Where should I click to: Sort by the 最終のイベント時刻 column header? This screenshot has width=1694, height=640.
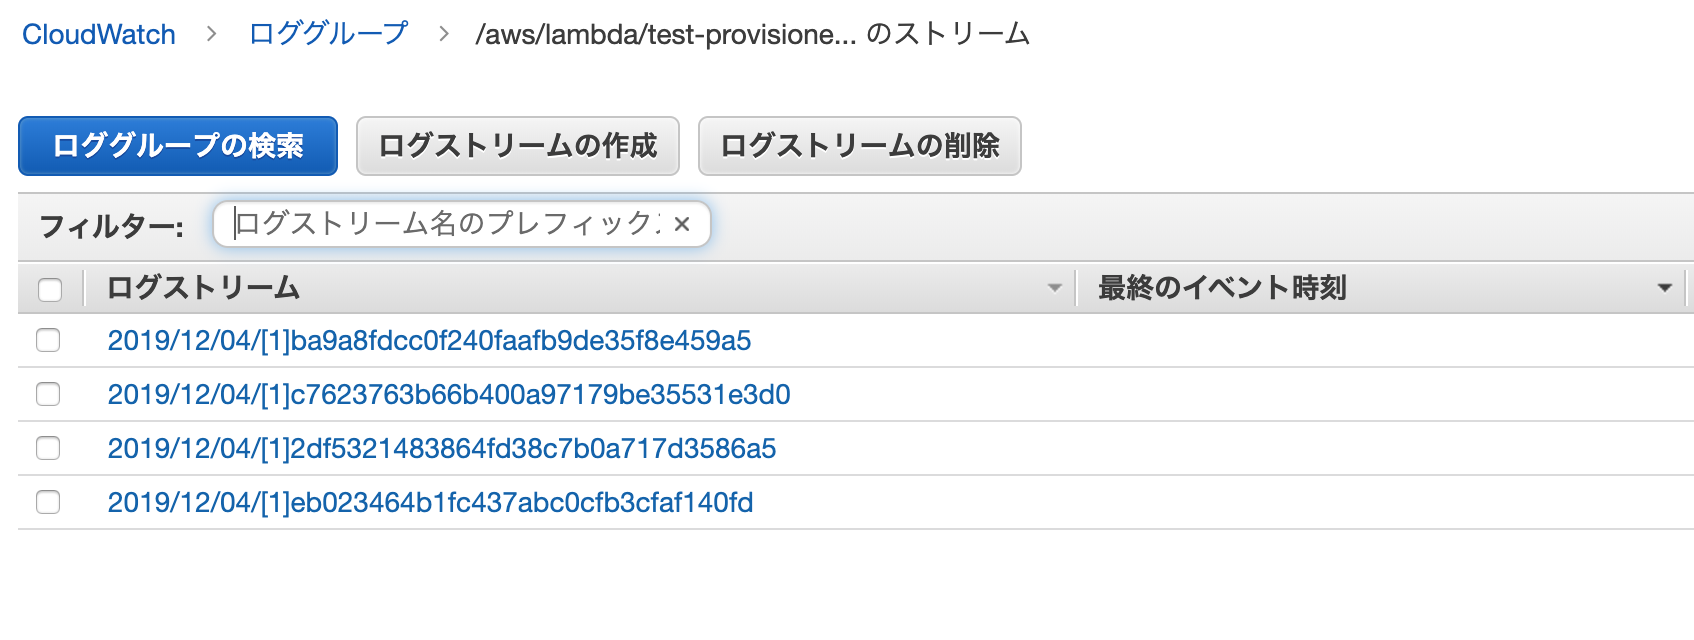1222,288
